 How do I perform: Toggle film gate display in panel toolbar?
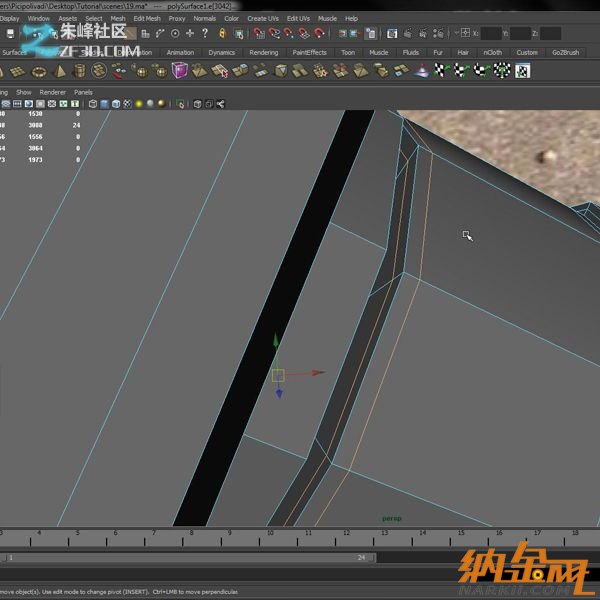17,104
